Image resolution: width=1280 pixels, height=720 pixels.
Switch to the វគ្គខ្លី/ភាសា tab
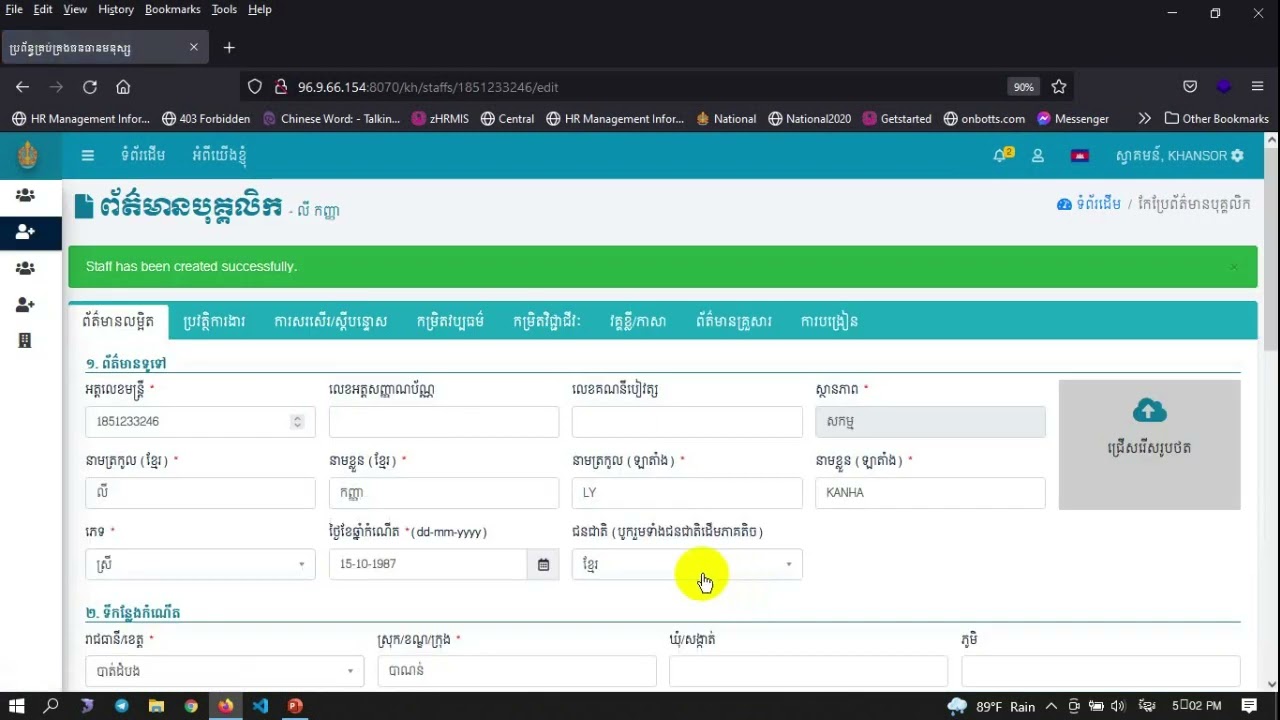637,321
